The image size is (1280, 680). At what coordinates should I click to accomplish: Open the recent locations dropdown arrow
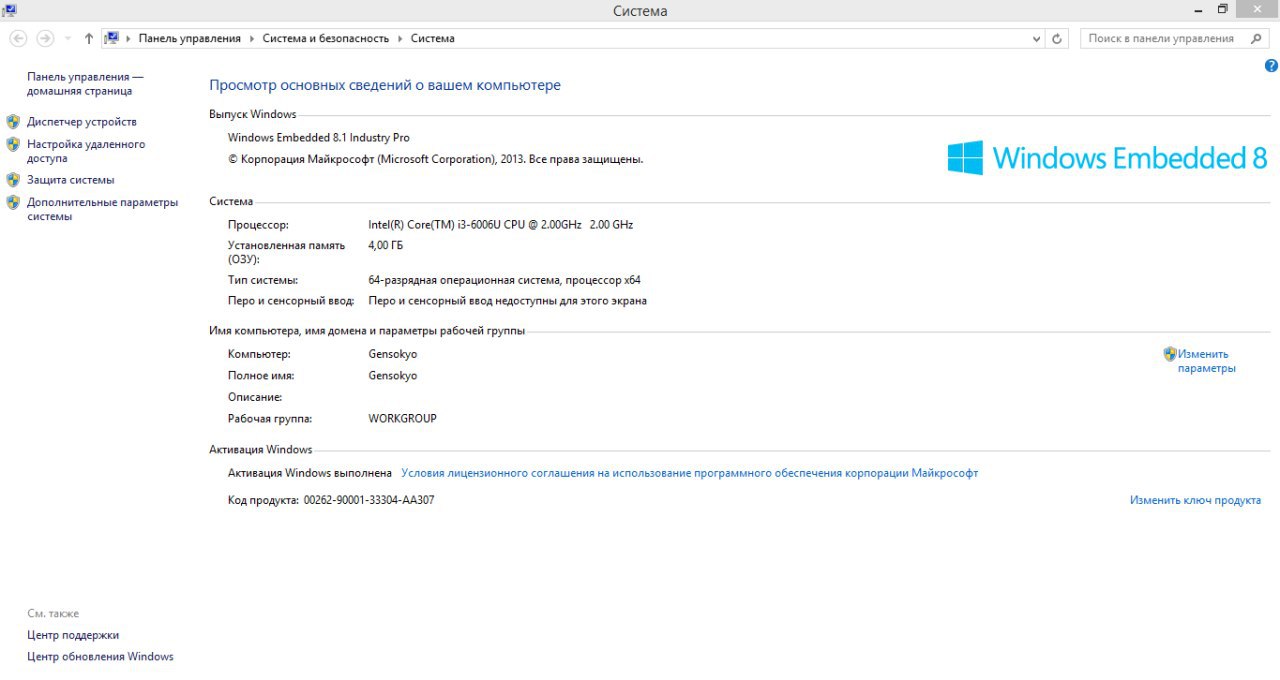(x=68, y=38)
